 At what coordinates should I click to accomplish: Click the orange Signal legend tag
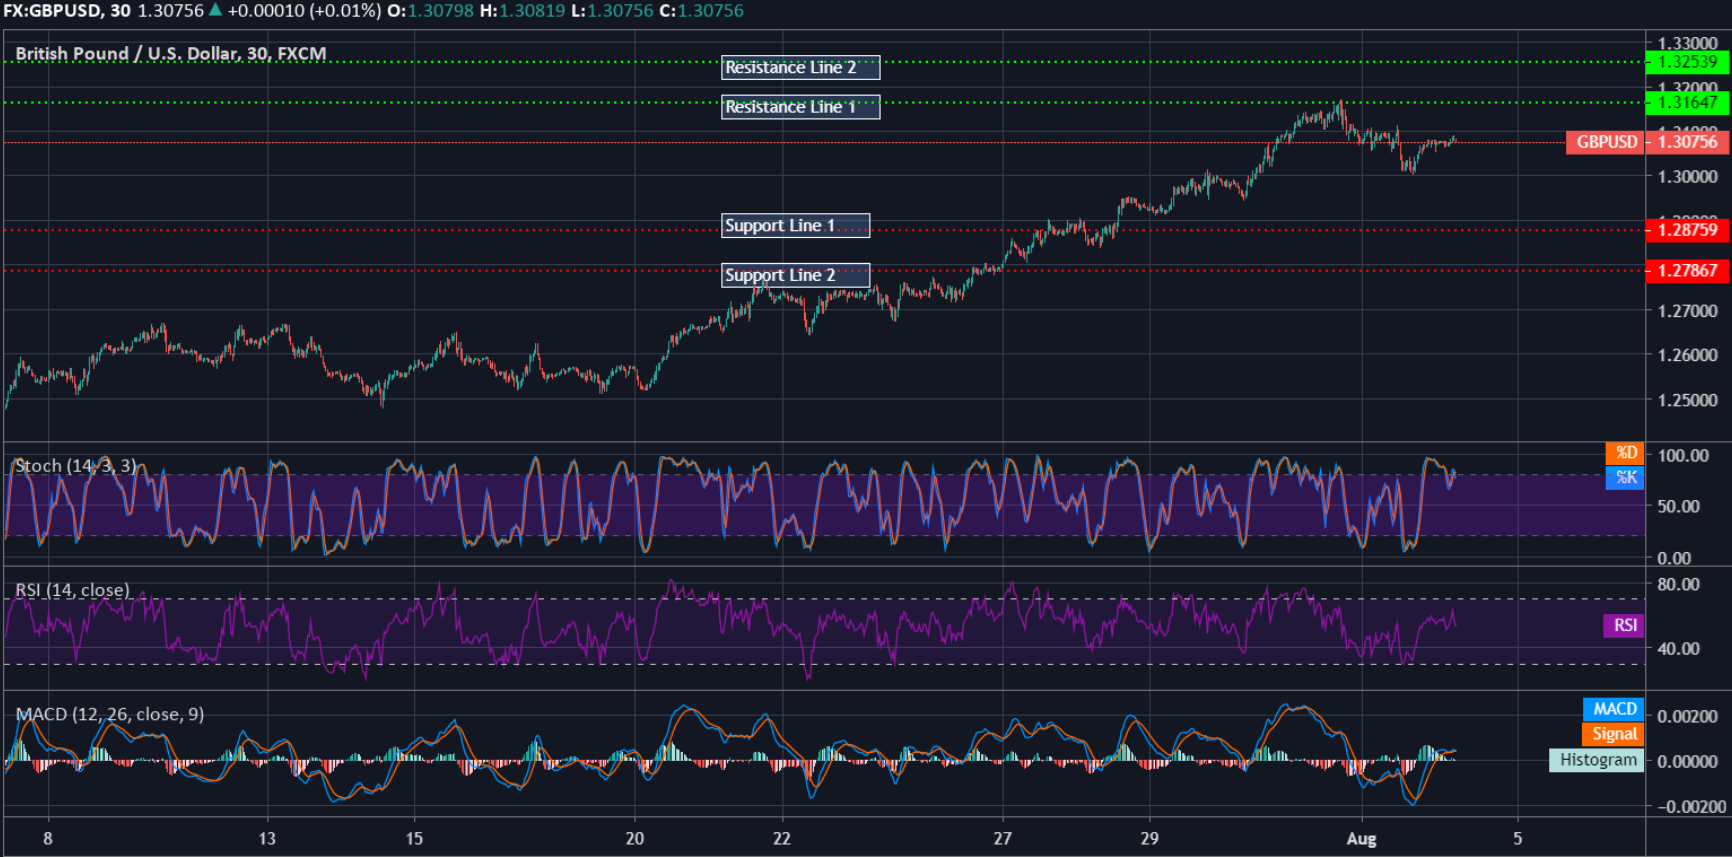tap(1614, 734)
